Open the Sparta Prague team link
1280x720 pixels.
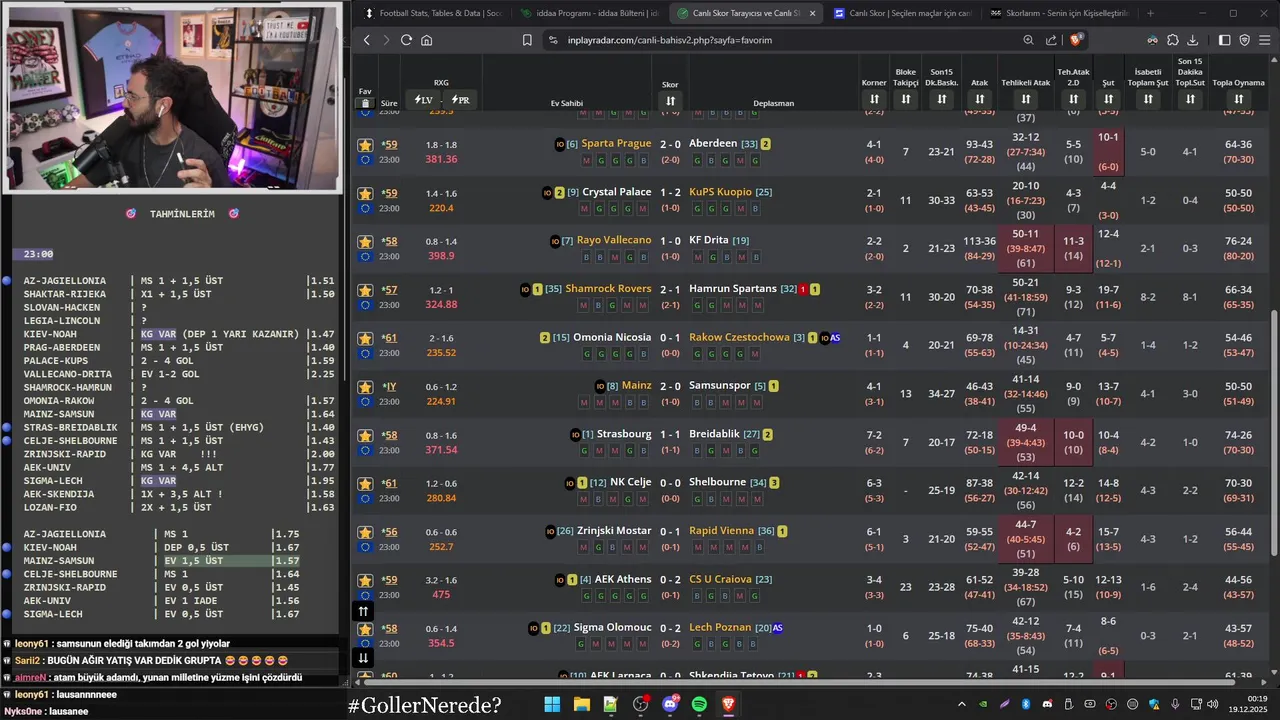616,144
